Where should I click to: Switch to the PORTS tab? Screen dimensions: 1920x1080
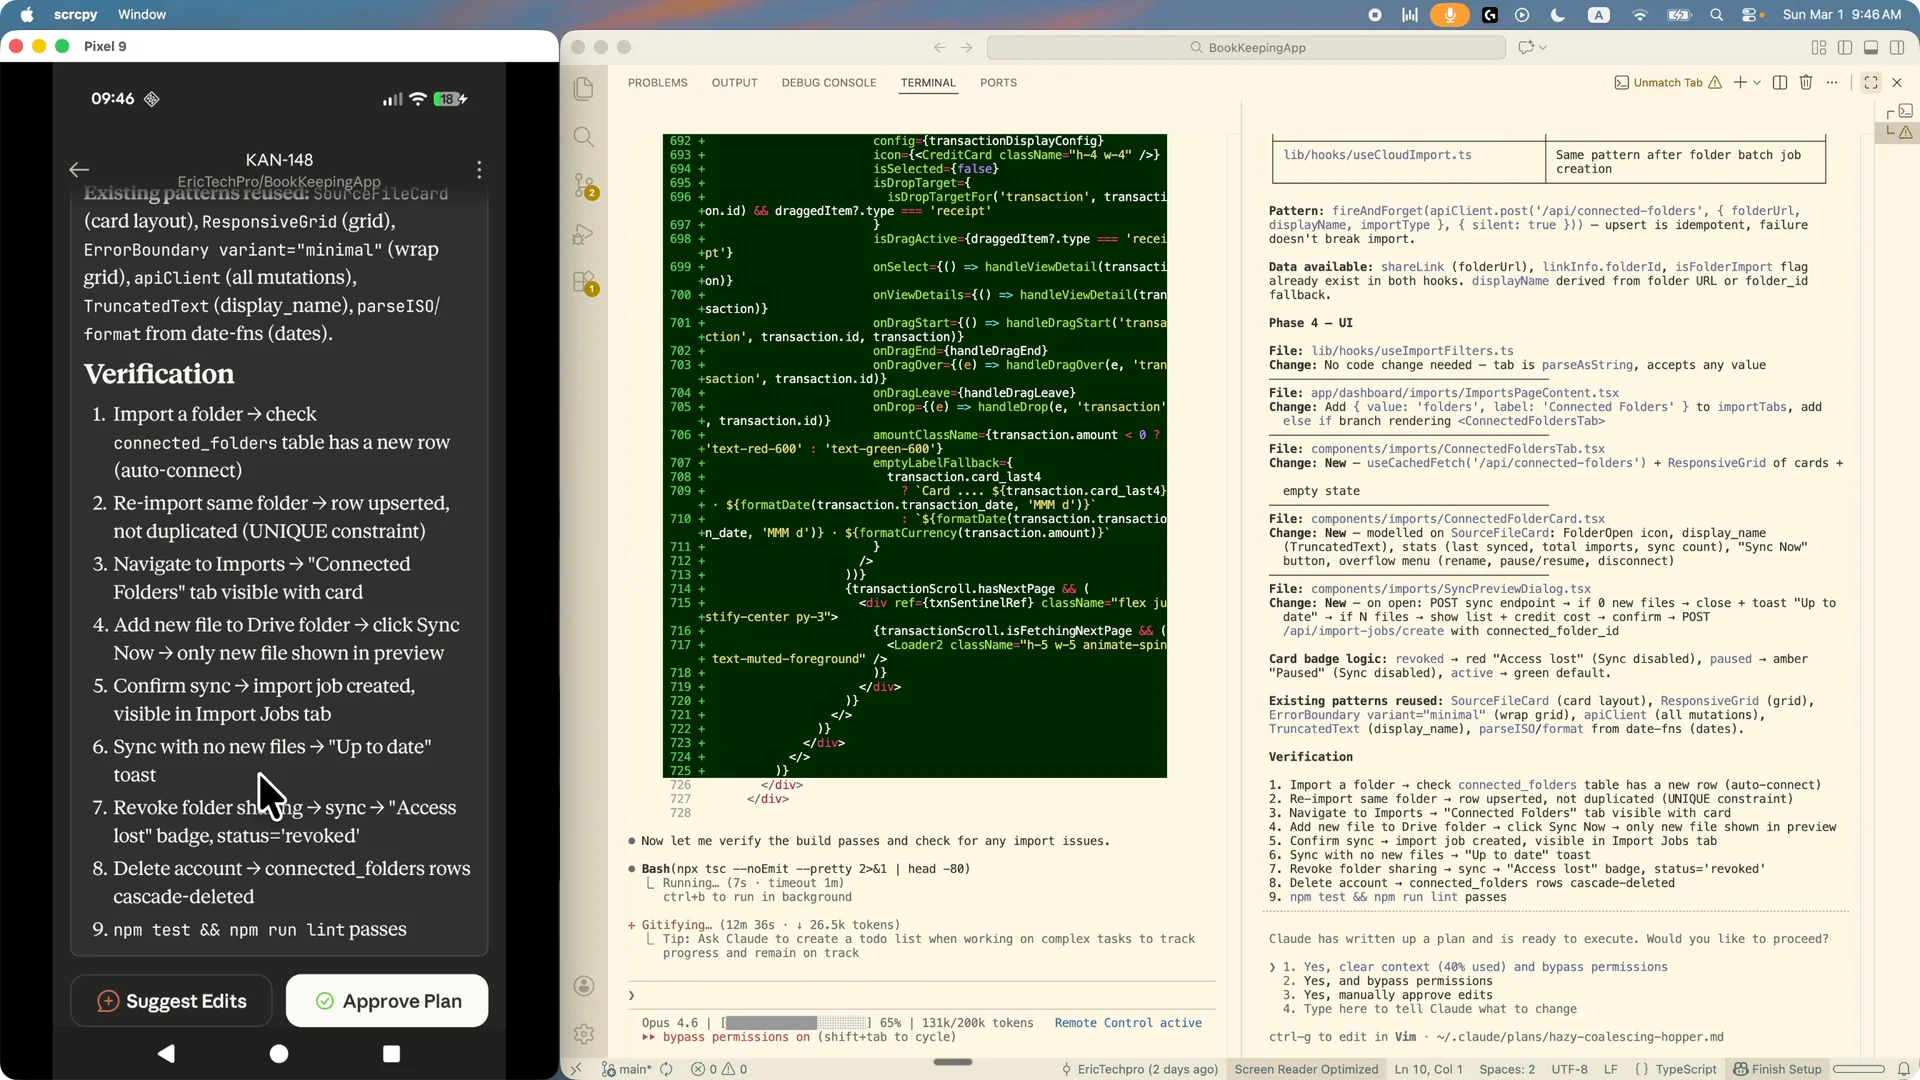(x=998, y=83)
